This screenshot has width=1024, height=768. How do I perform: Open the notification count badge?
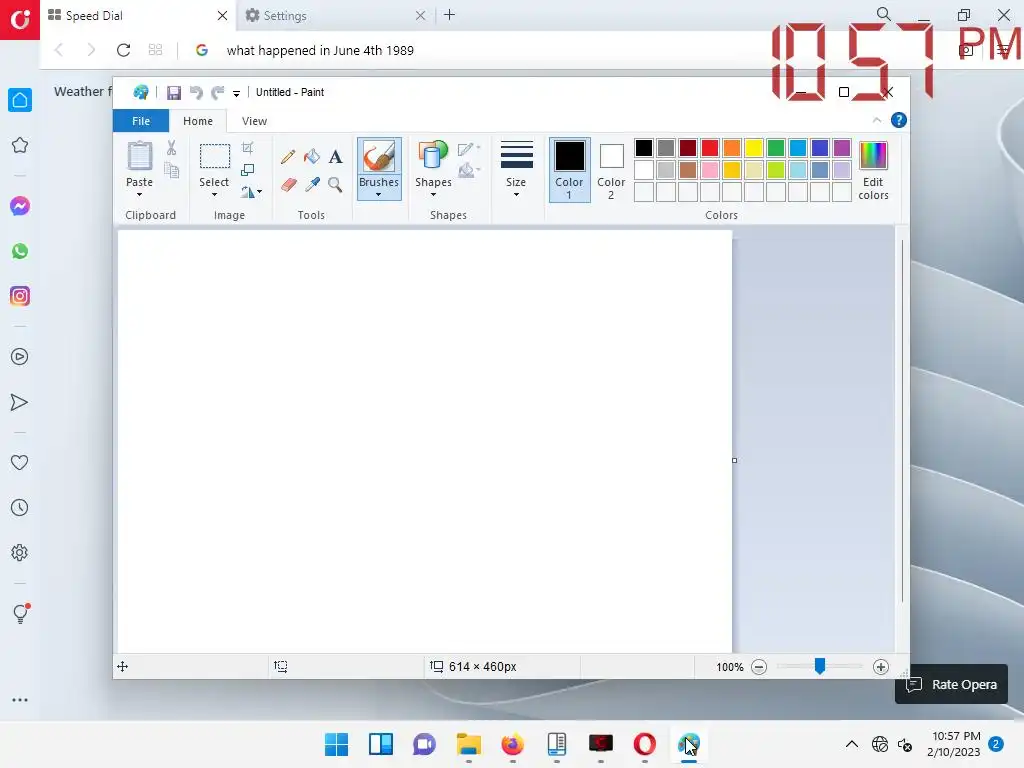(x=996, y=744)
